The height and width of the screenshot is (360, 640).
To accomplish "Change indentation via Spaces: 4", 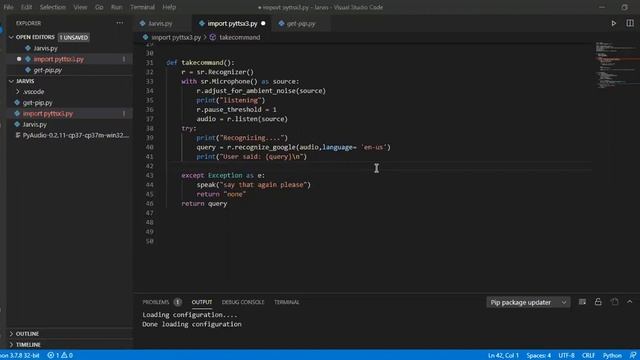I will (538, 356).
